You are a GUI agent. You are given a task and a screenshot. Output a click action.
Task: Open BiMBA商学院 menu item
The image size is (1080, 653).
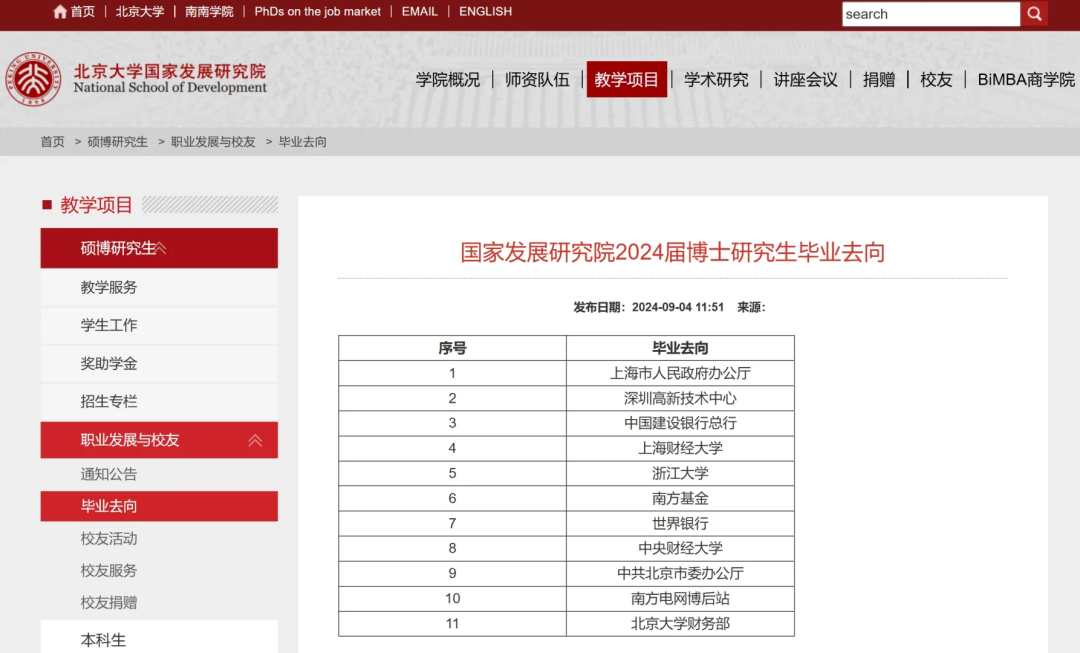[1026, 80]
